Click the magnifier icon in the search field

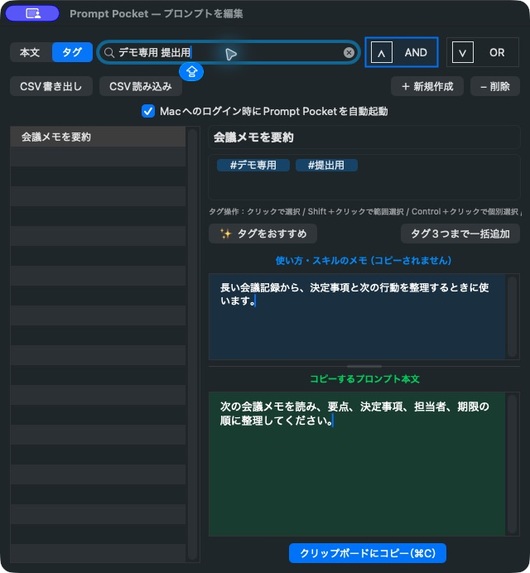point(109,53)
